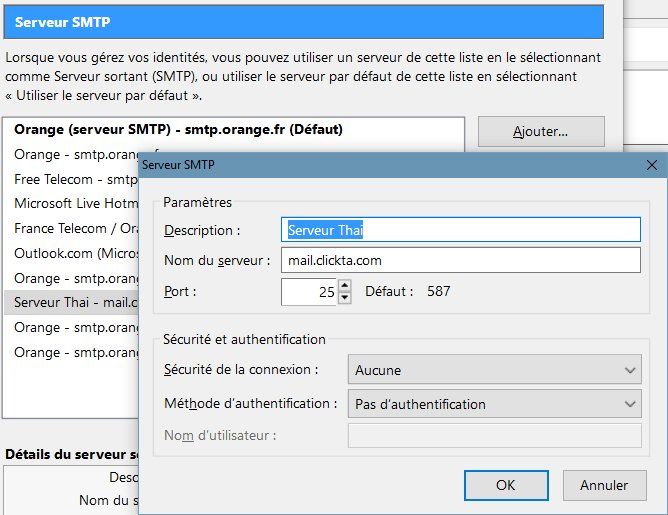668x515 pixels.
Task: Close the Serveur SMTP dialog
Action: click(x=652, y=165)
